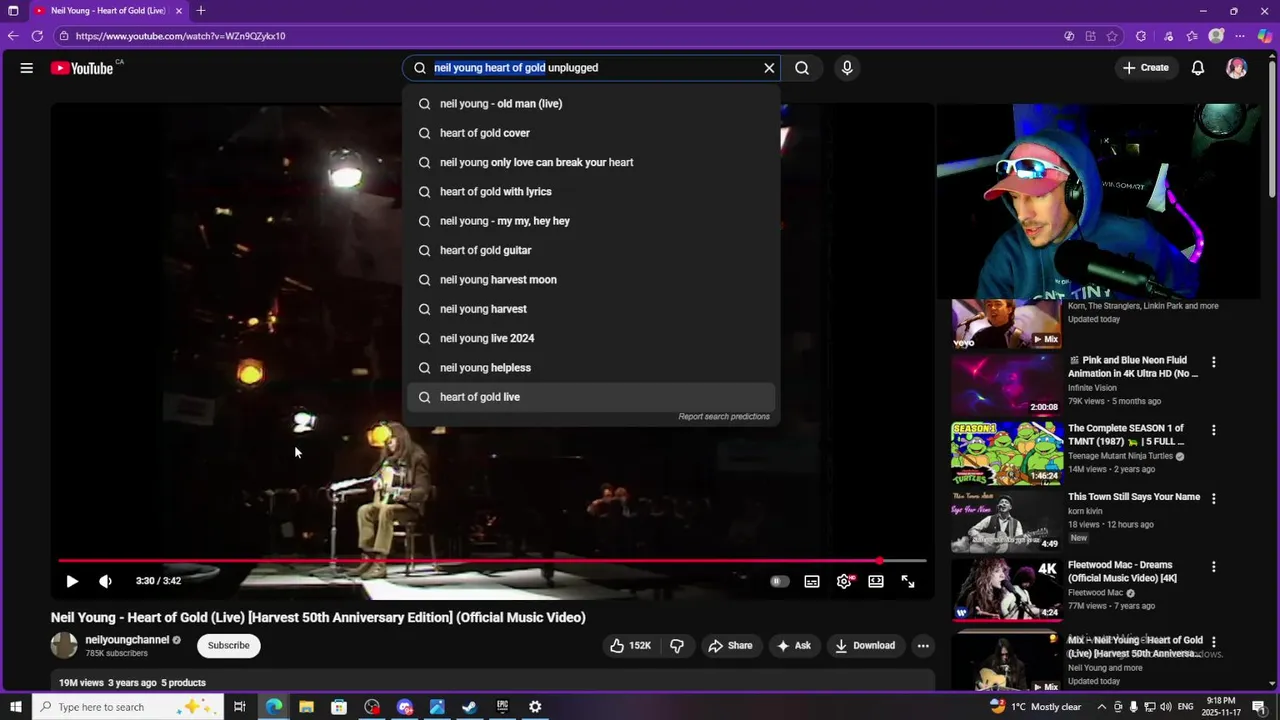Click the Ask button
1280x720 pixels.
click(x=794, y=646)
